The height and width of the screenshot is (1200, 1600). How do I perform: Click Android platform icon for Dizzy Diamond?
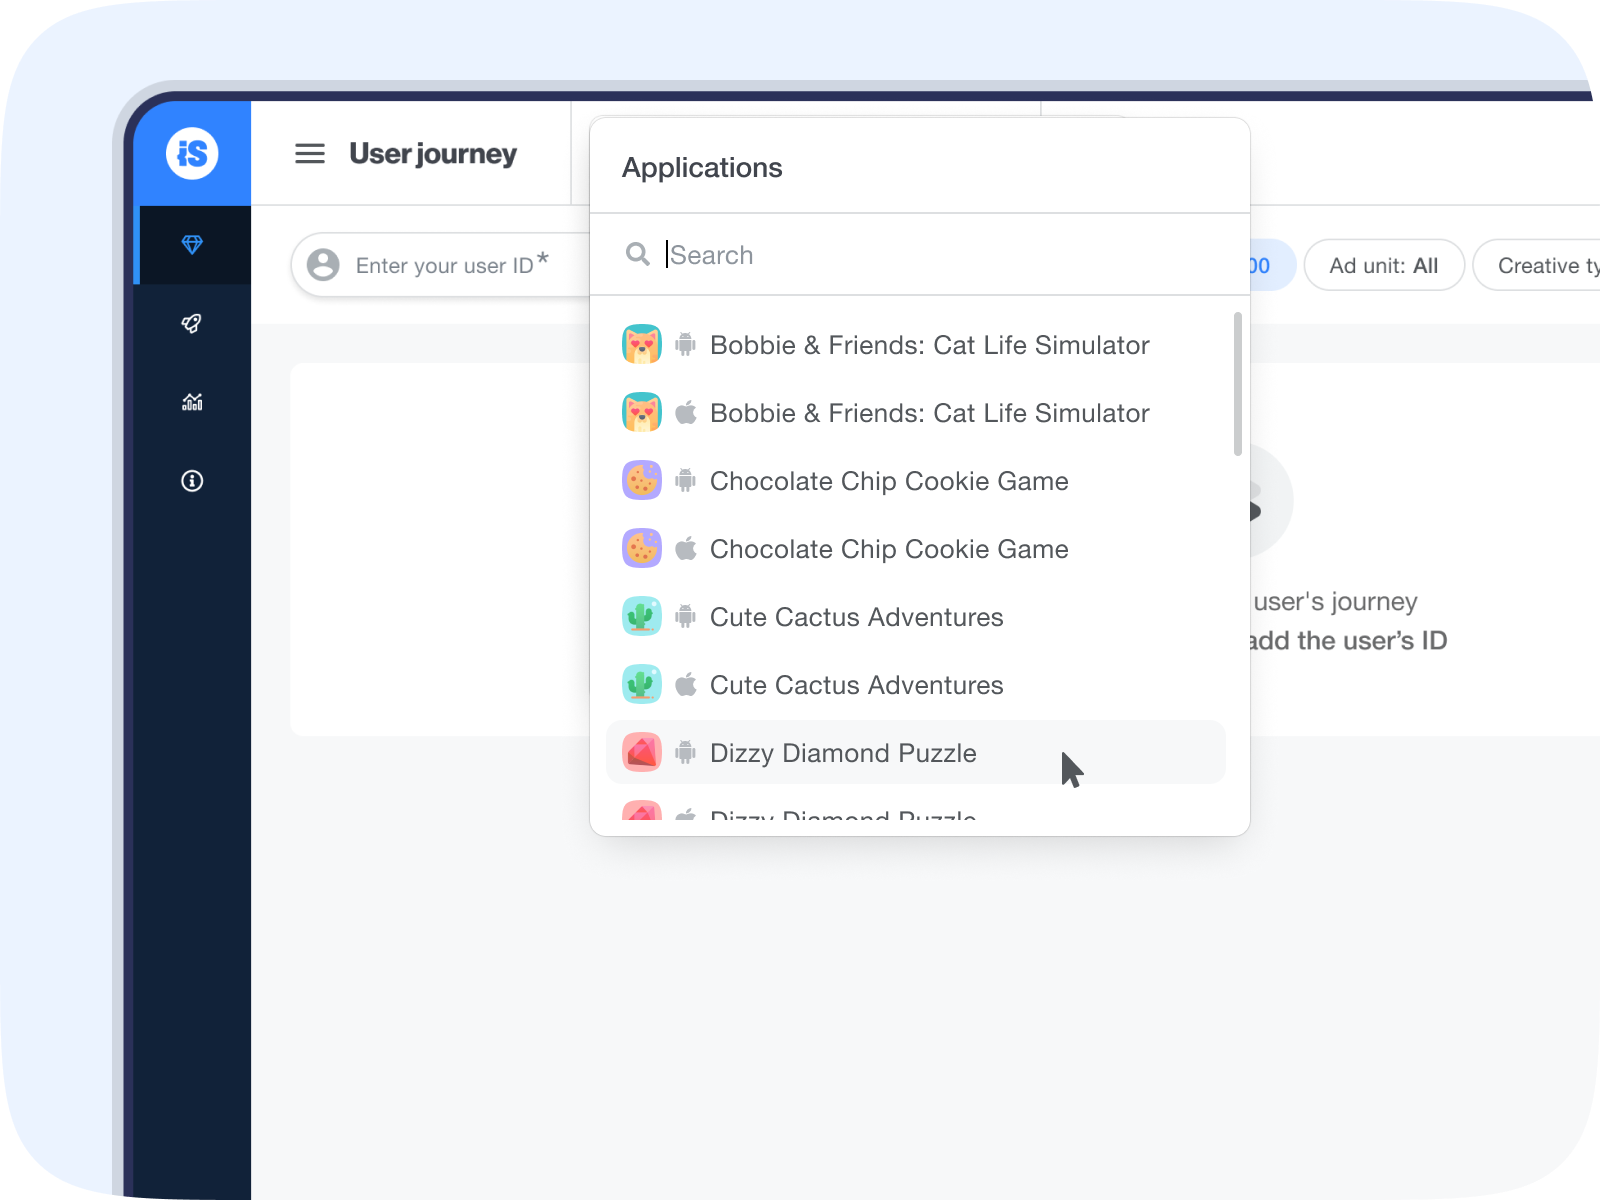(685, 752)
